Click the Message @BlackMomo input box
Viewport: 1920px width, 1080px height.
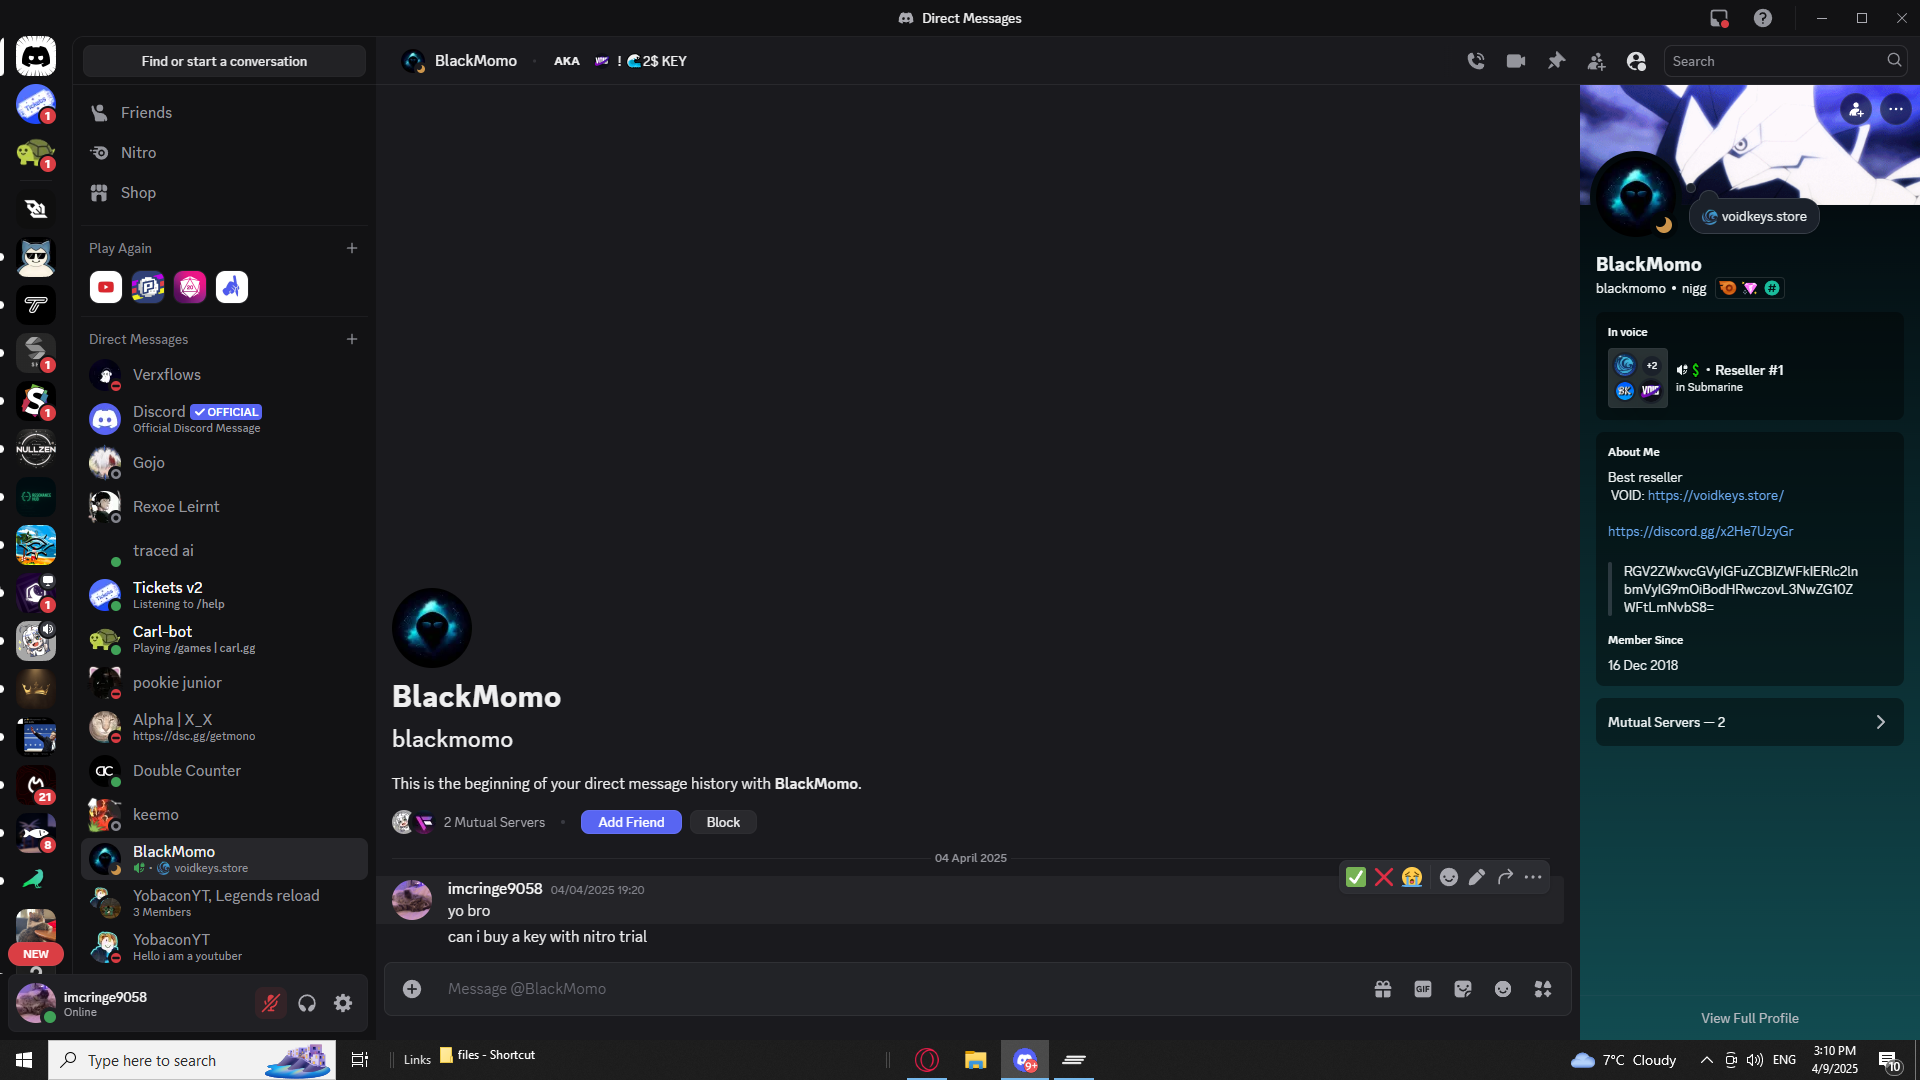(x=900, y=989)
